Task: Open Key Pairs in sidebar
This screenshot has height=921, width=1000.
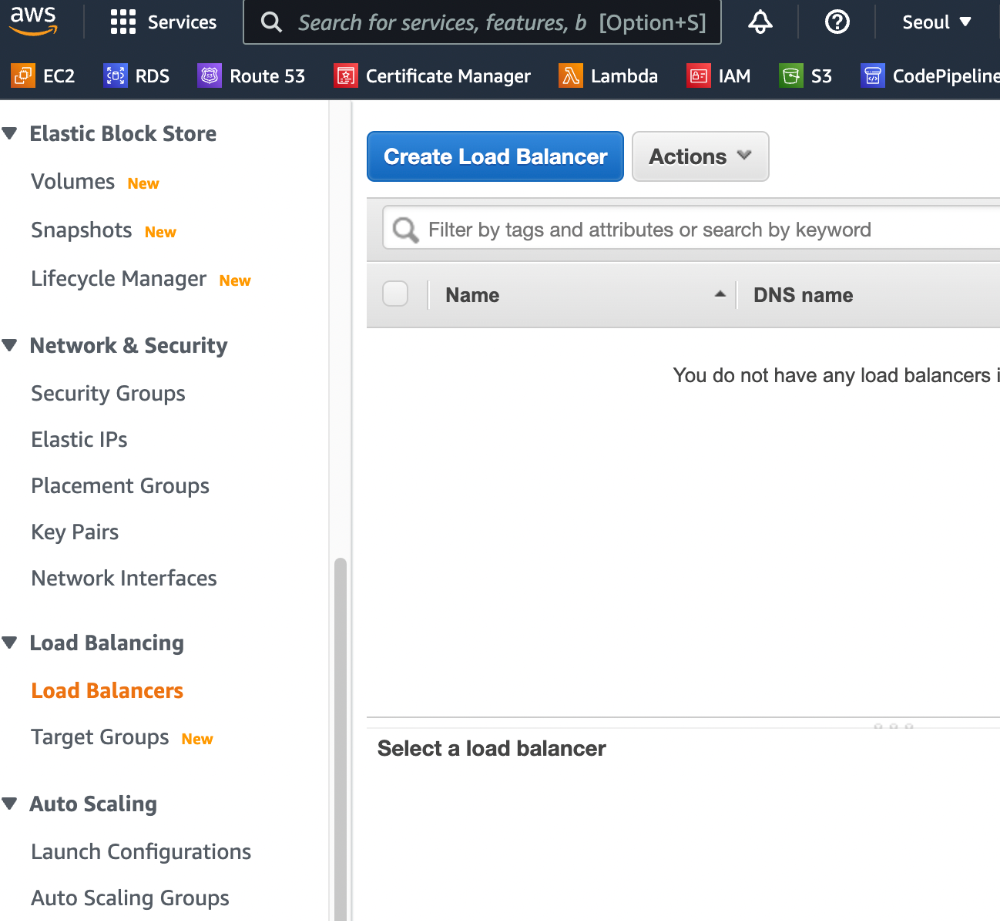Action: coord(75,532)
